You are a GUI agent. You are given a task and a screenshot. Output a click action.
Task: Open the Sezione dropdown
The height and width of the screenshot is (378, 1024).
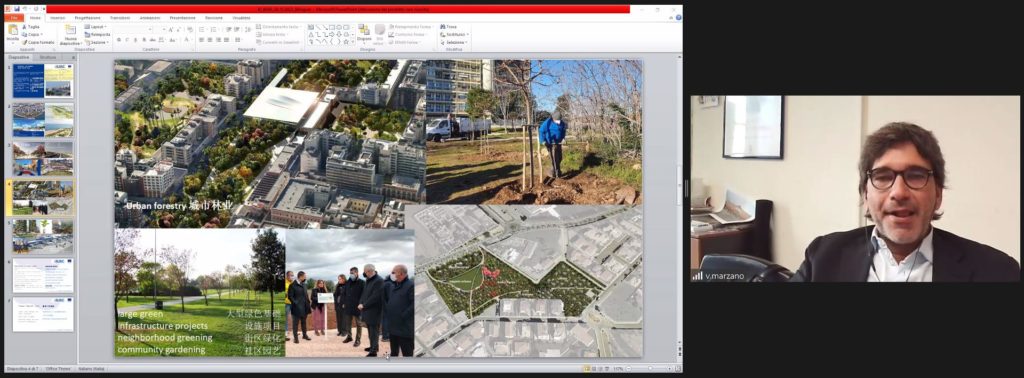(97, 42)
